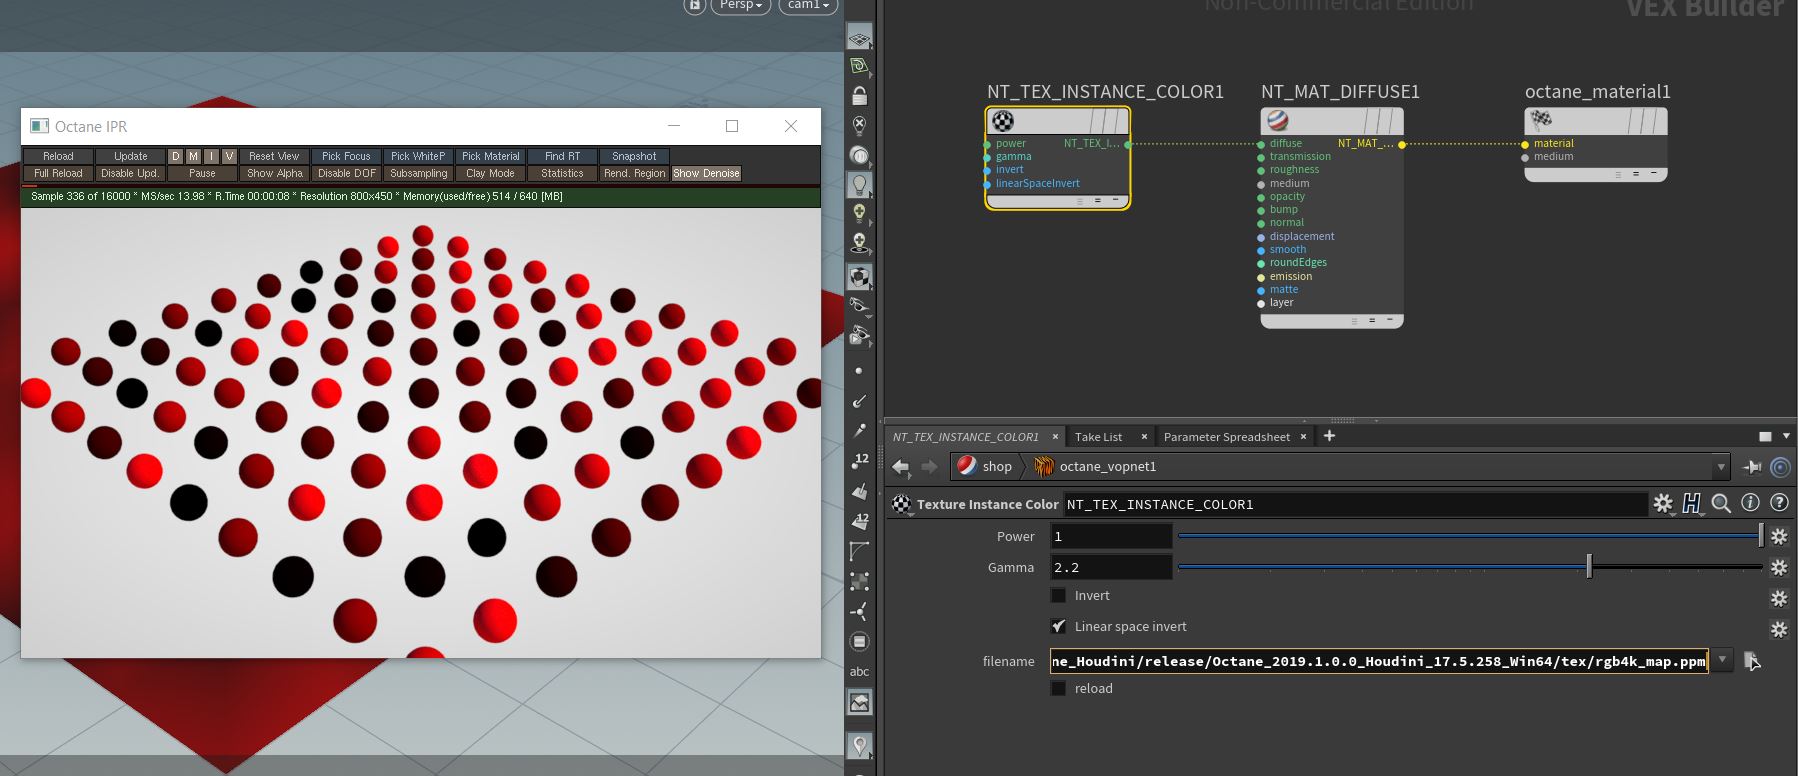This screenshot has width=1798, height=776.
Task: Click the Gamma slider handle
Action: (1589, 567)
